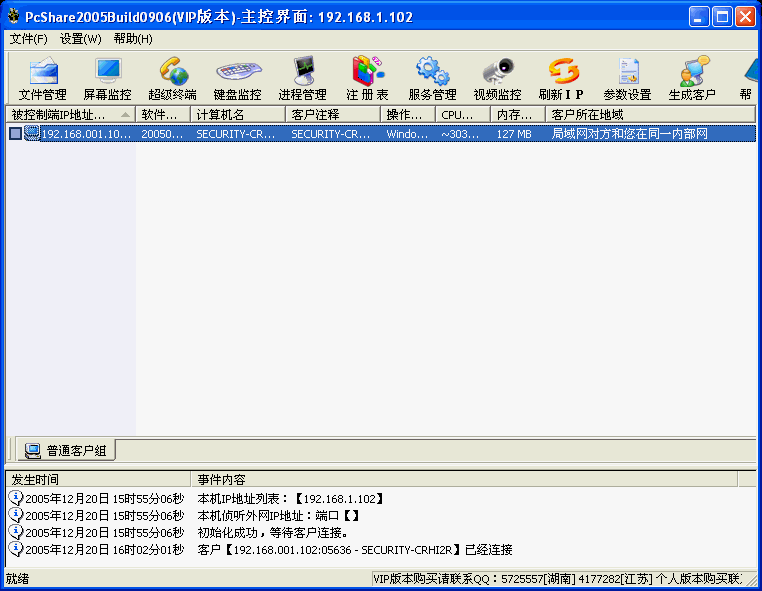Tick checkbox for client 192.168.001.10 row

(x=15, y=134)
